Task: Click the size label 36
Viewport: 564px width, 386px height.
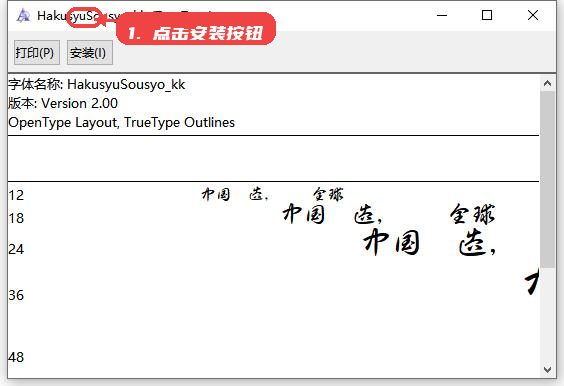Action: (x=16, y=295)
